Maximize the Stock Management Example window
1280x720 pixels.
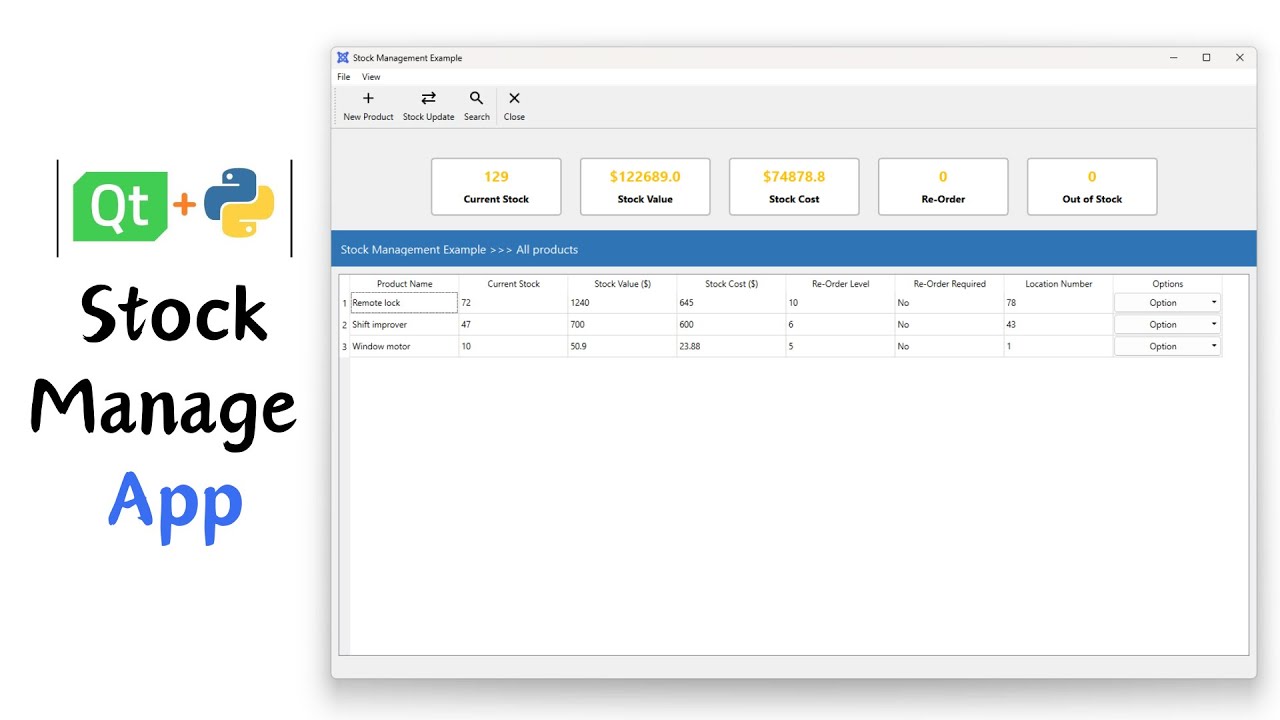click(1206, 58)
